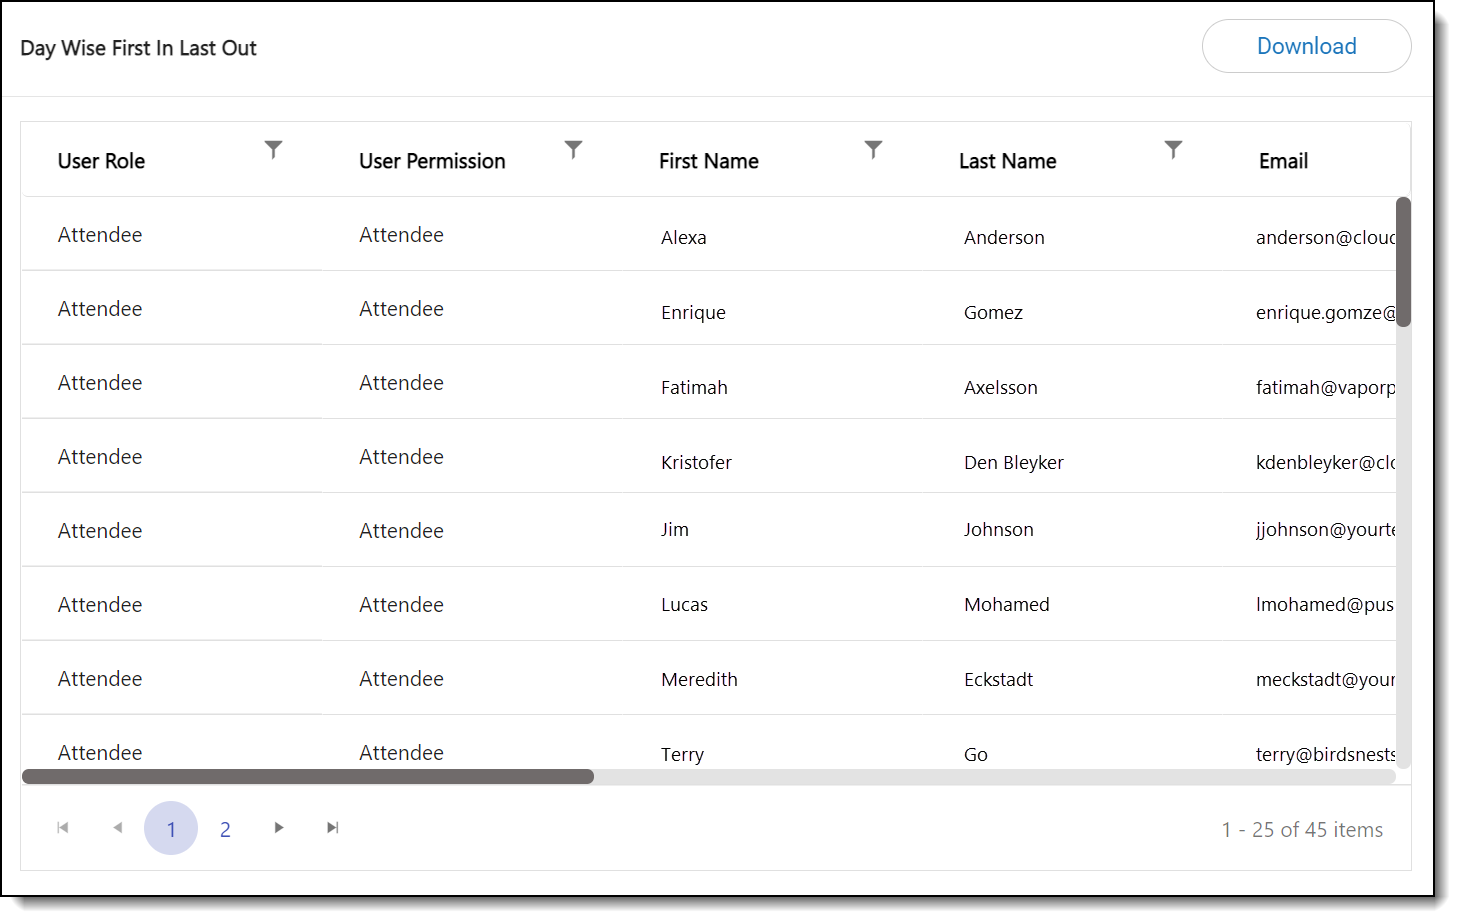Click the vertical scrollbar thumb
This screenshot has width=1460, height=922.
click(x=1403, y=262)
